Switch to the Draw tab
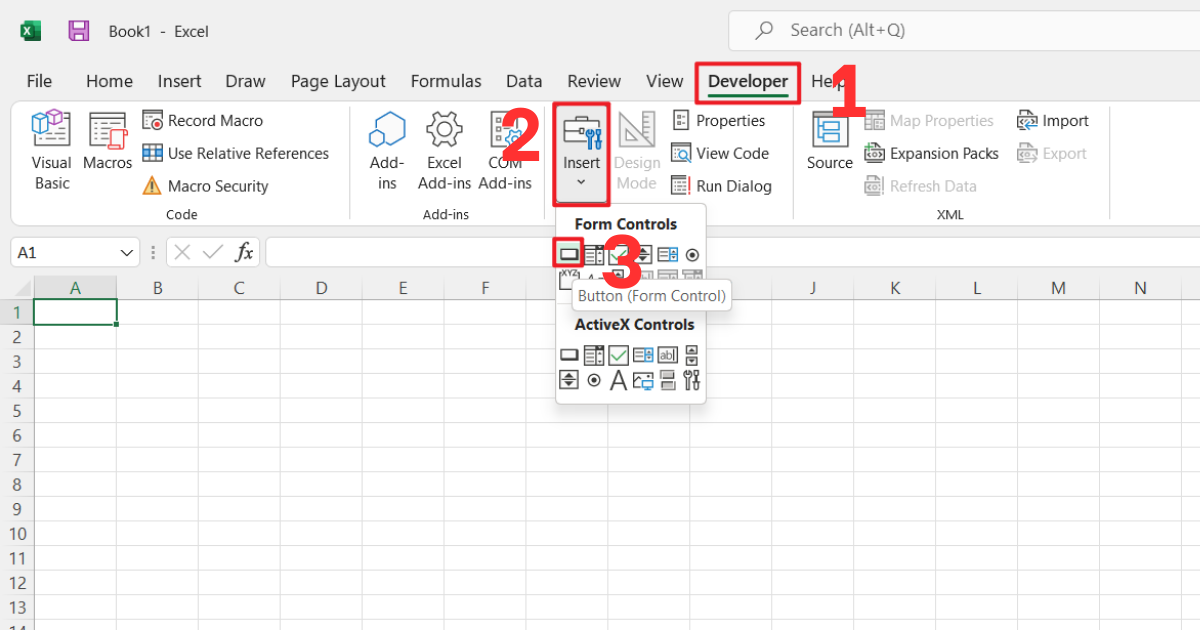 pyautogui.click(x=245, y=82)
